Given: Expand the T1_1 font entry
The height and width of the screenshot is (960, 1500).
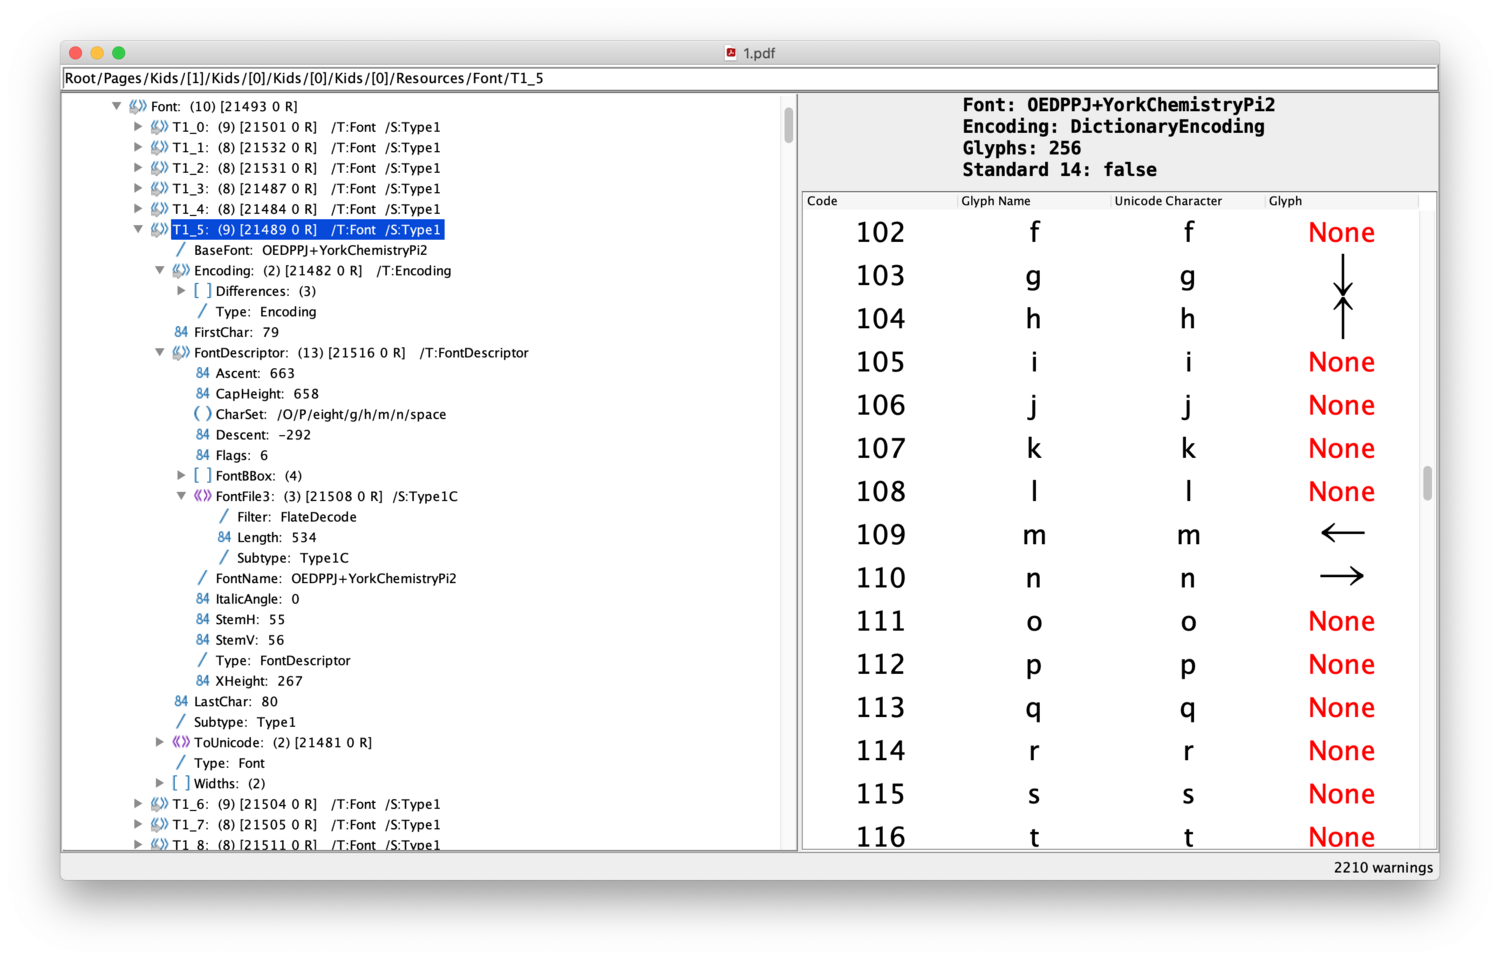Looking at the screenshot, I should point(138,147).
